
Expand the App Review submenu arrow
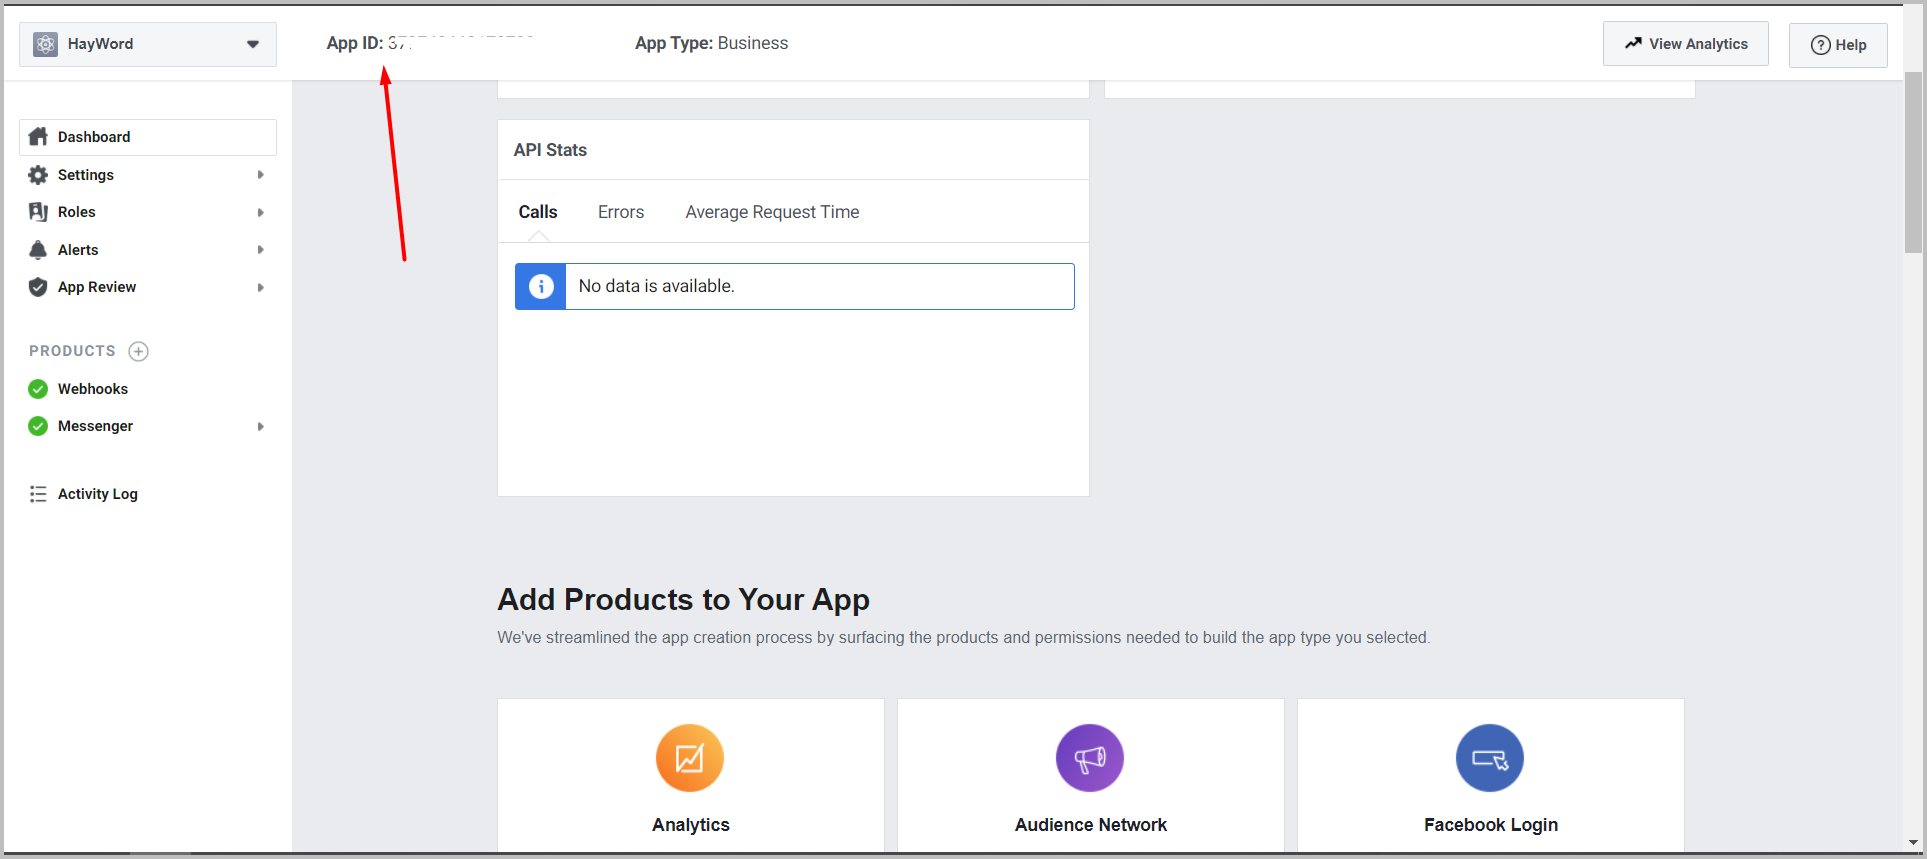coord(261,287)
